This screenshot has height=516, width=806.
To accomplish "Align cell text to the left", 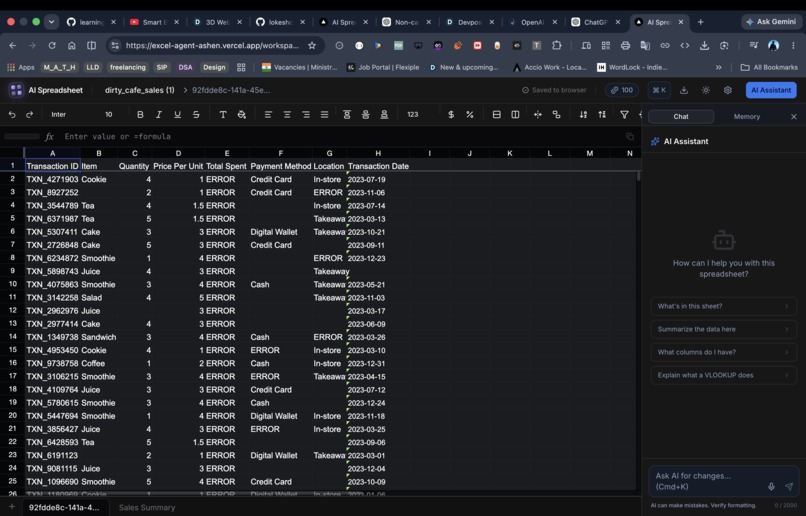I will coord(268,115).
